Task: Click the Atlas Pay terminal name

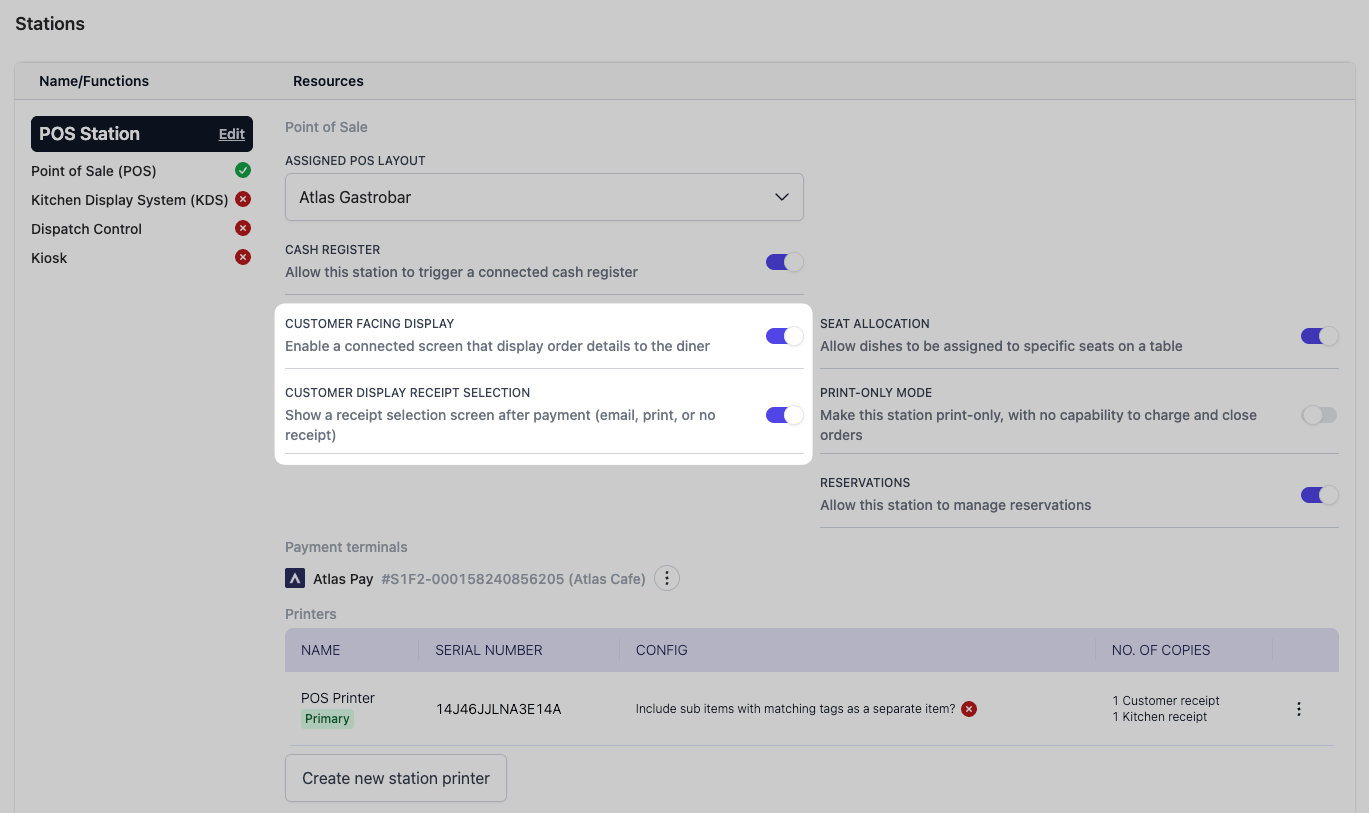Action: 343,579
